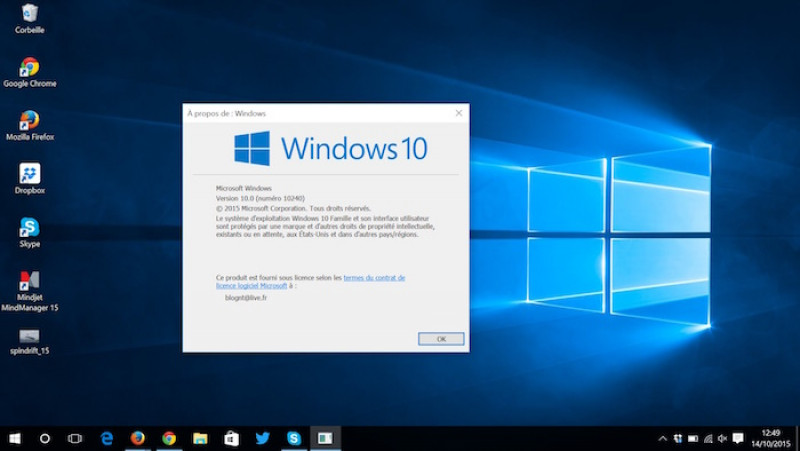
Task: Switch to Chrome in the taskbar
Action: [x=169, y=438]
